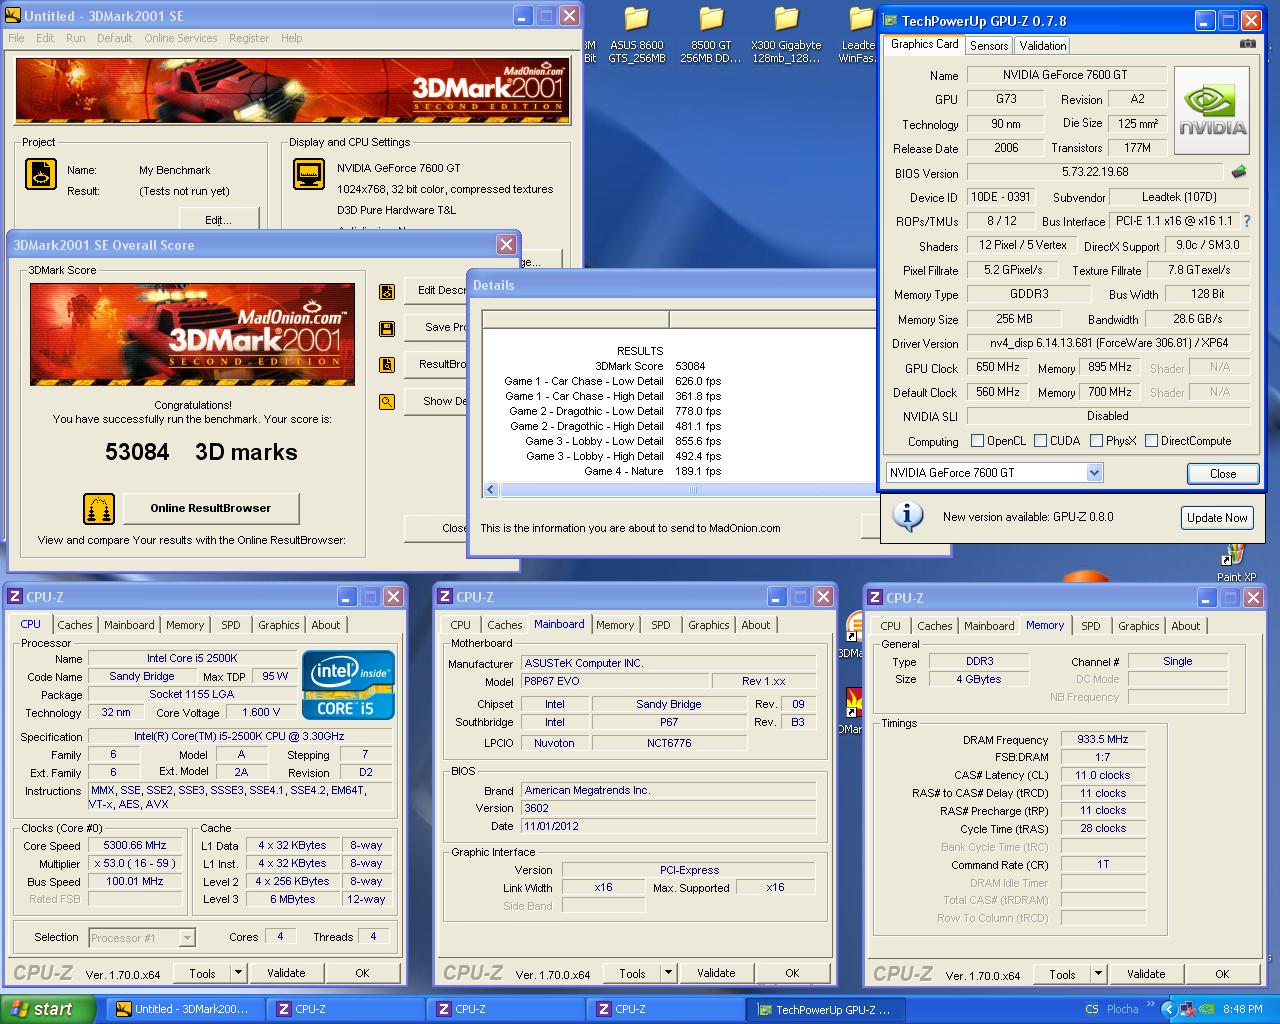The width and height of the screenshot is (1280, 1024).
Task: Switch to the Validation tab in GPU-Z
Action: pyautogui.click(x=1042, y=45)
